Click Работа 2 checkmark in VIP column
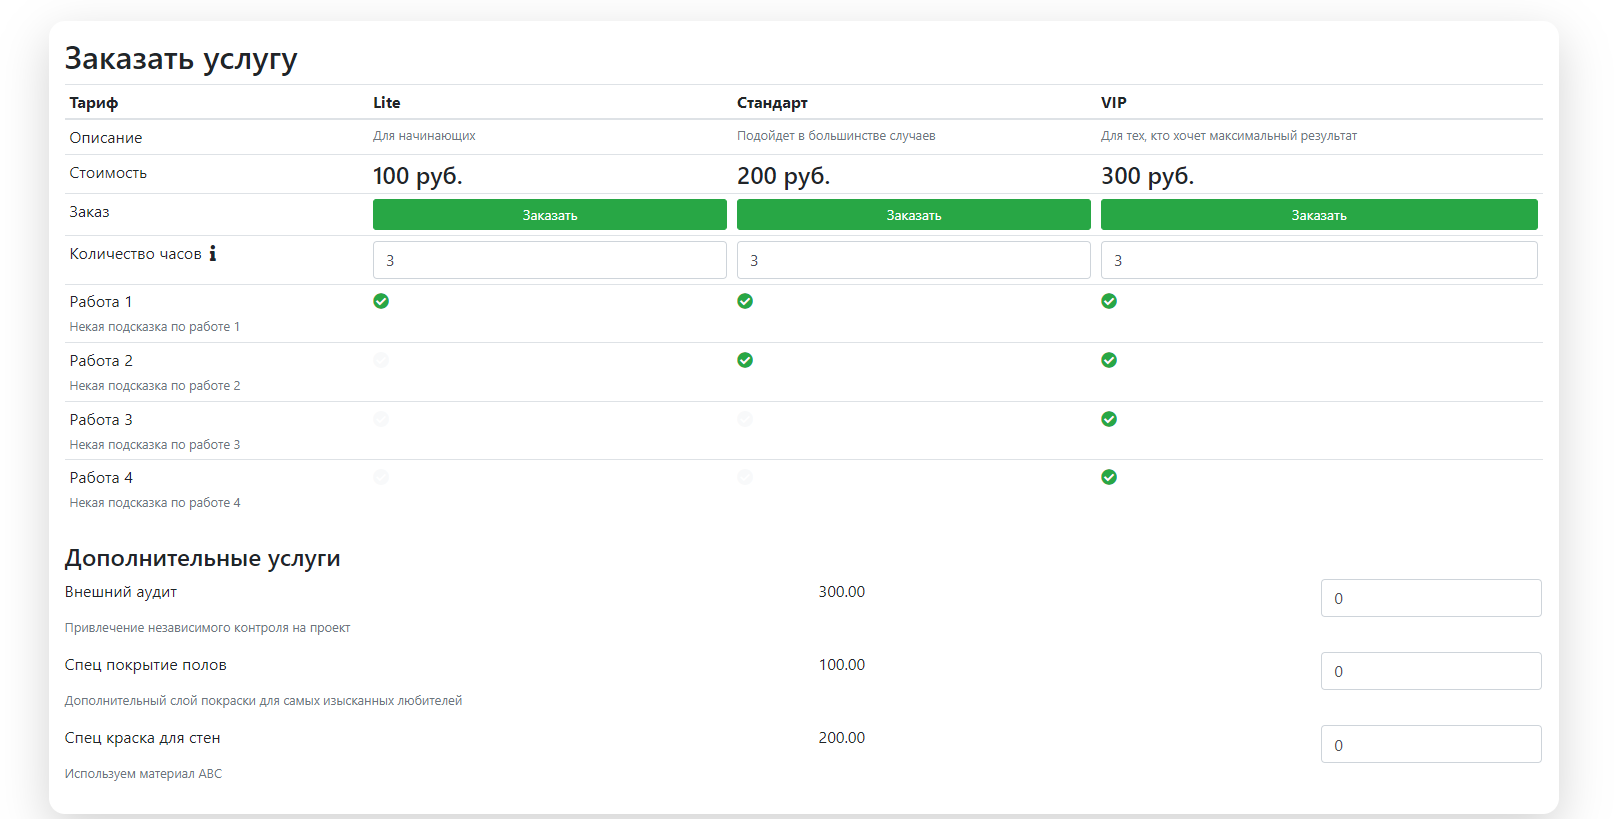 [x=1109, y=360]
